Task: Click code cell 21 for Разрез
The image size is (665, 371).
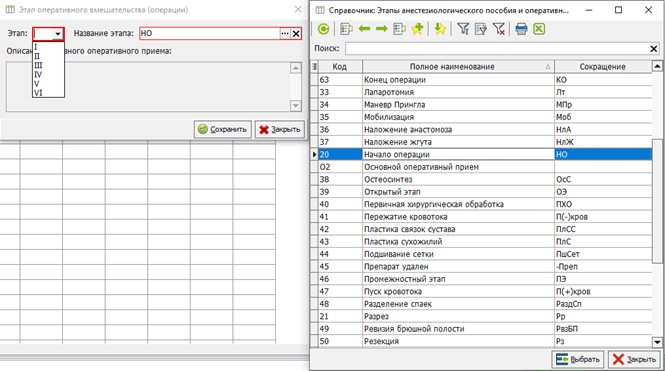Action: (x=341, y=316)
